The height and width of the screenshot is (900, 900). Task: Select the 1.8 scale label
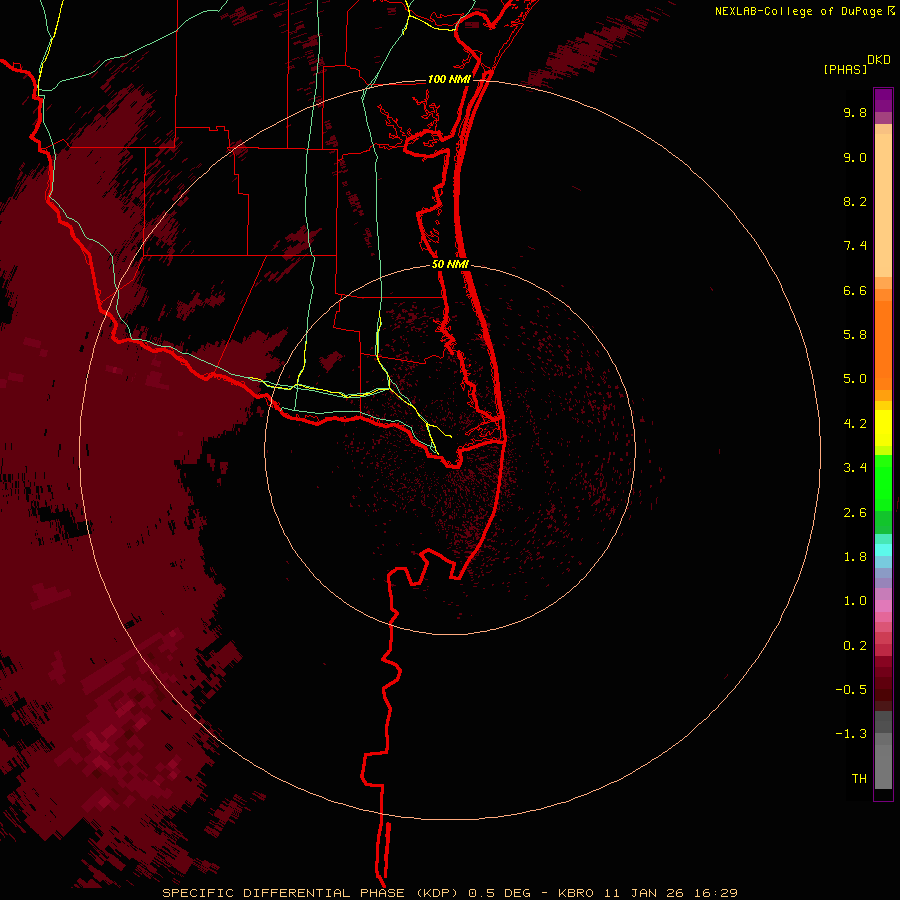[x=855, y=557]
